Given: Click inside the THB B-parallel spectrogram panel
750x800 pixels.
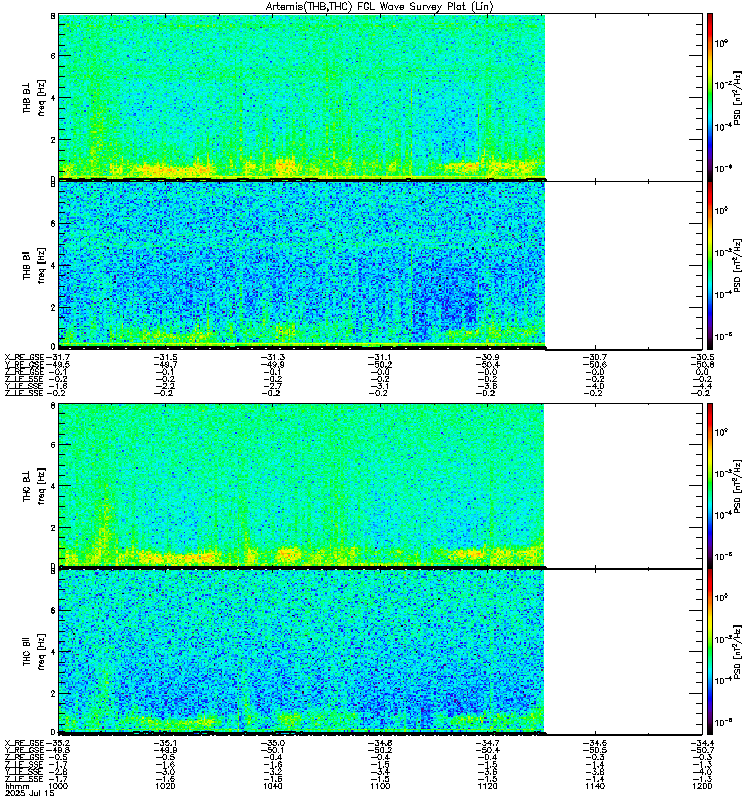Looking at the screenshot, I should 380,265.
